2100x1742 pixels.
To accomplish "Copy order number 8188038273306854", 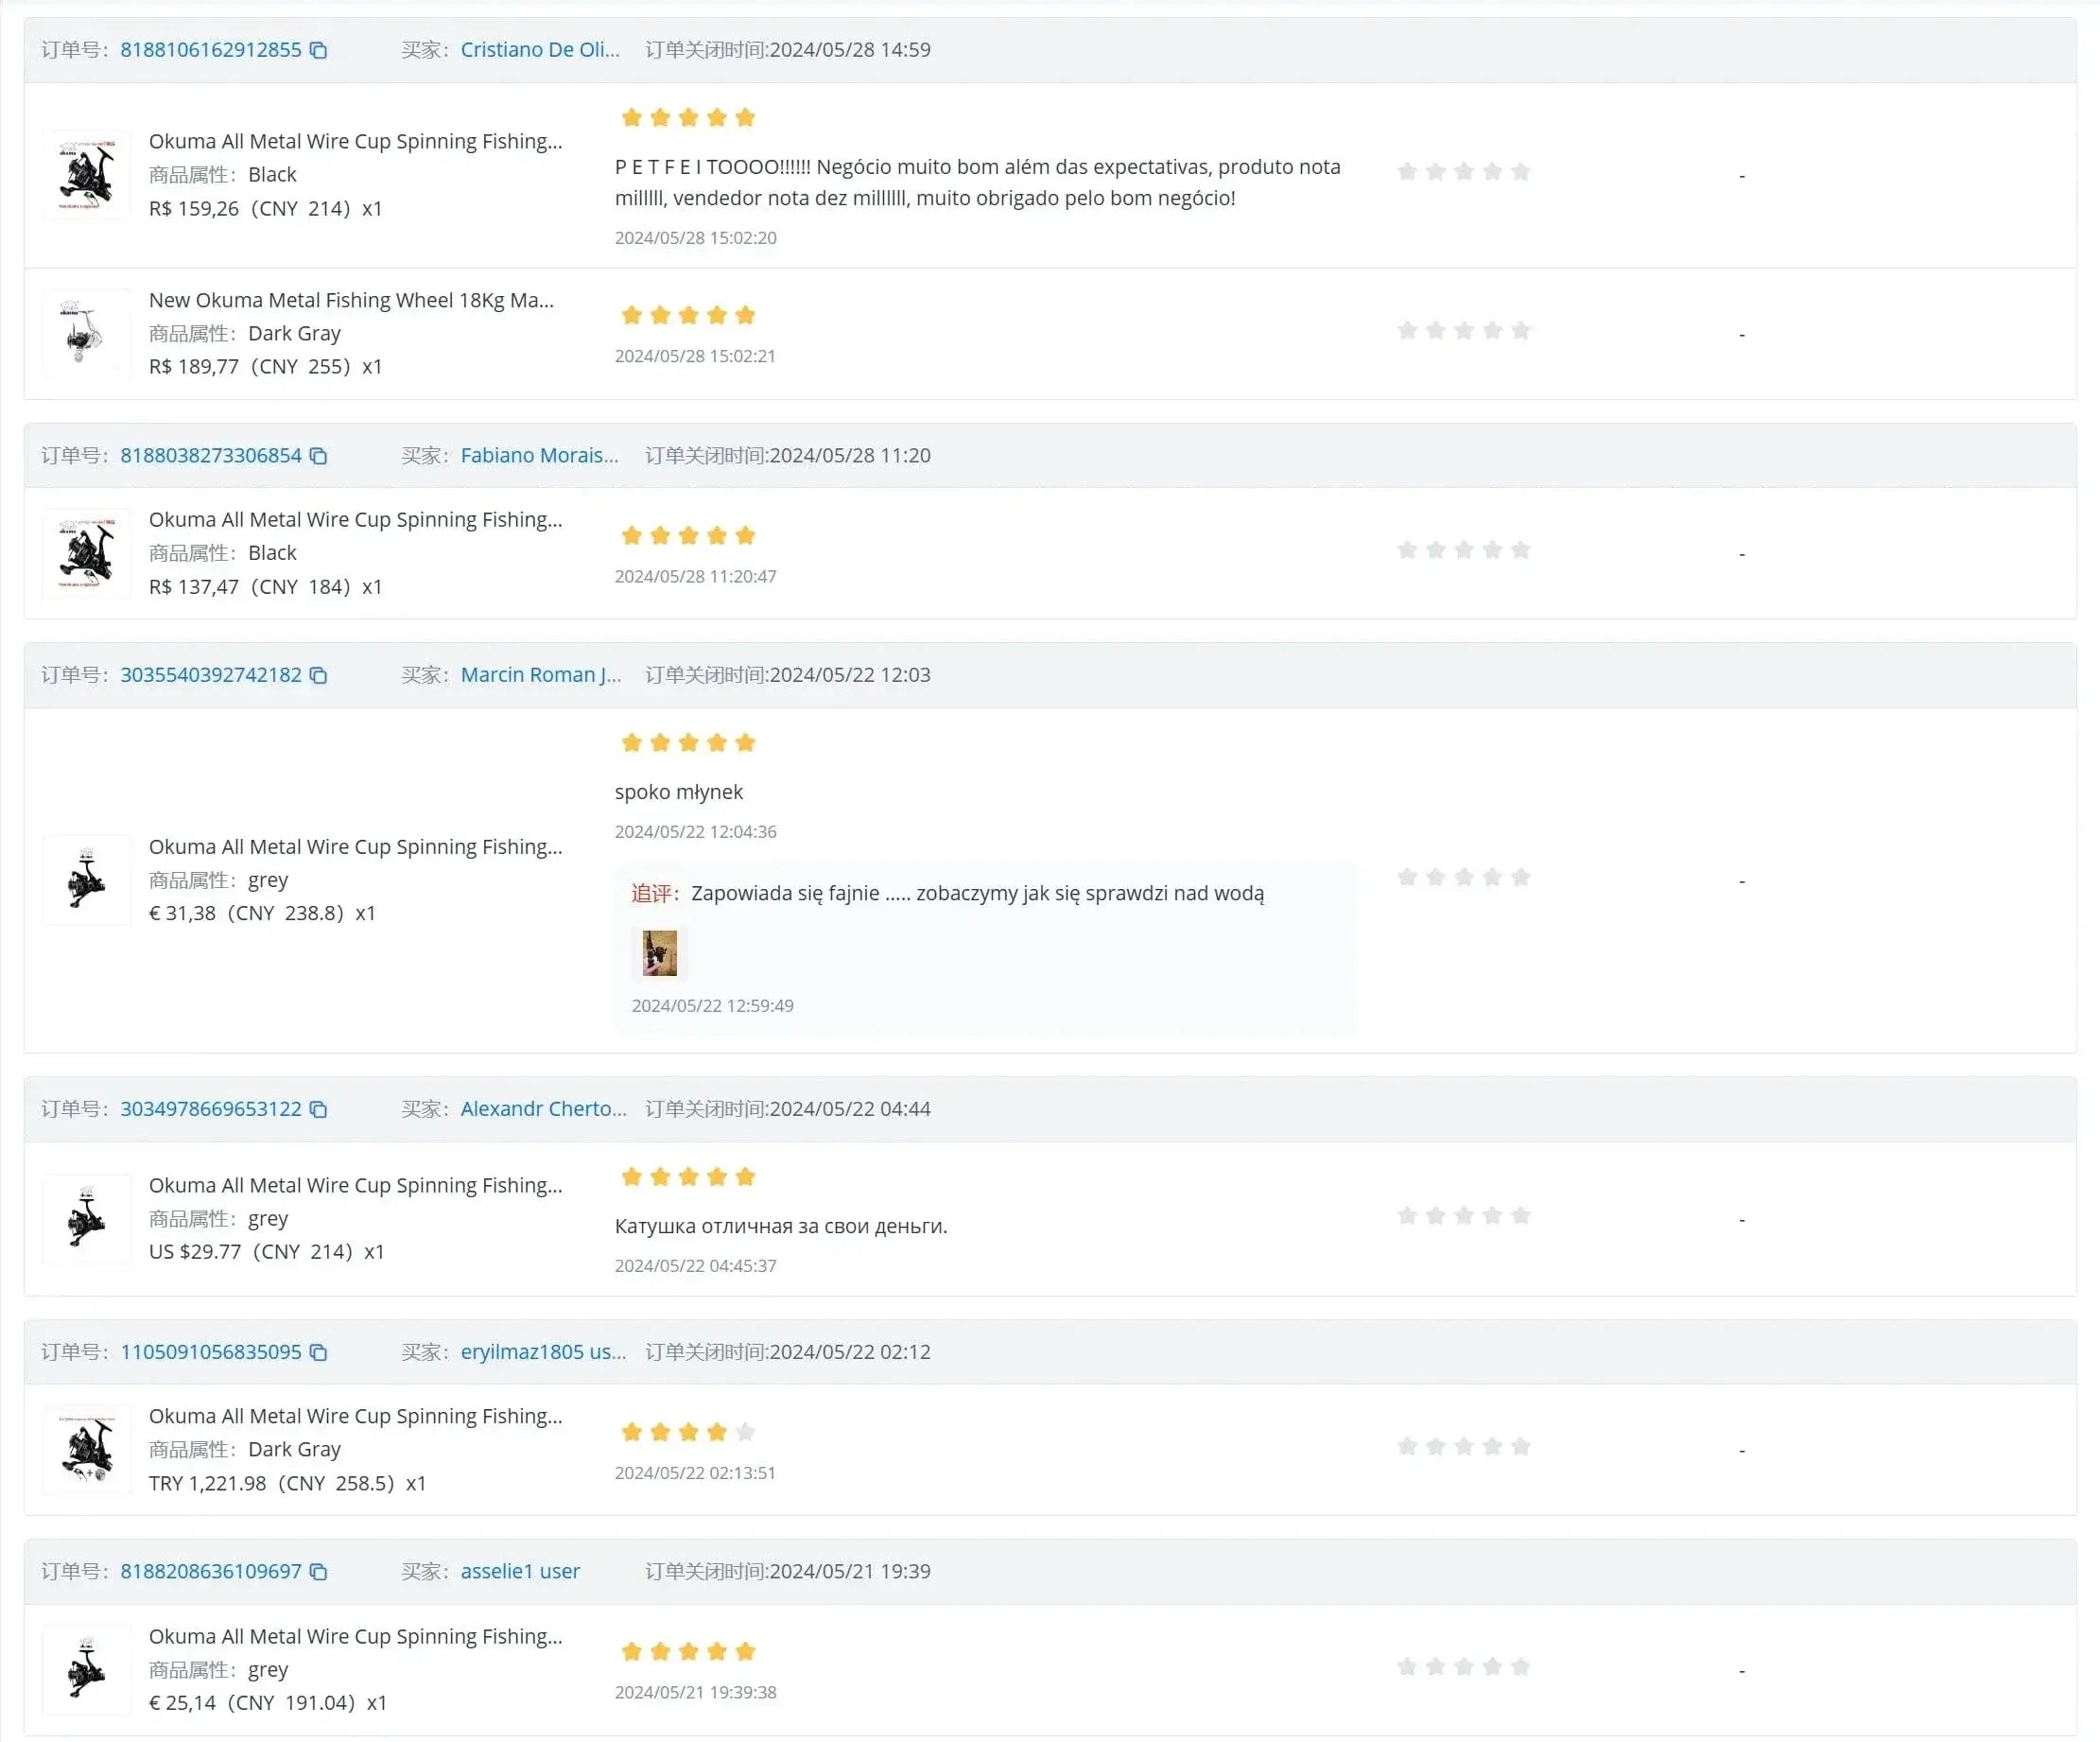I will pos(318,456).
